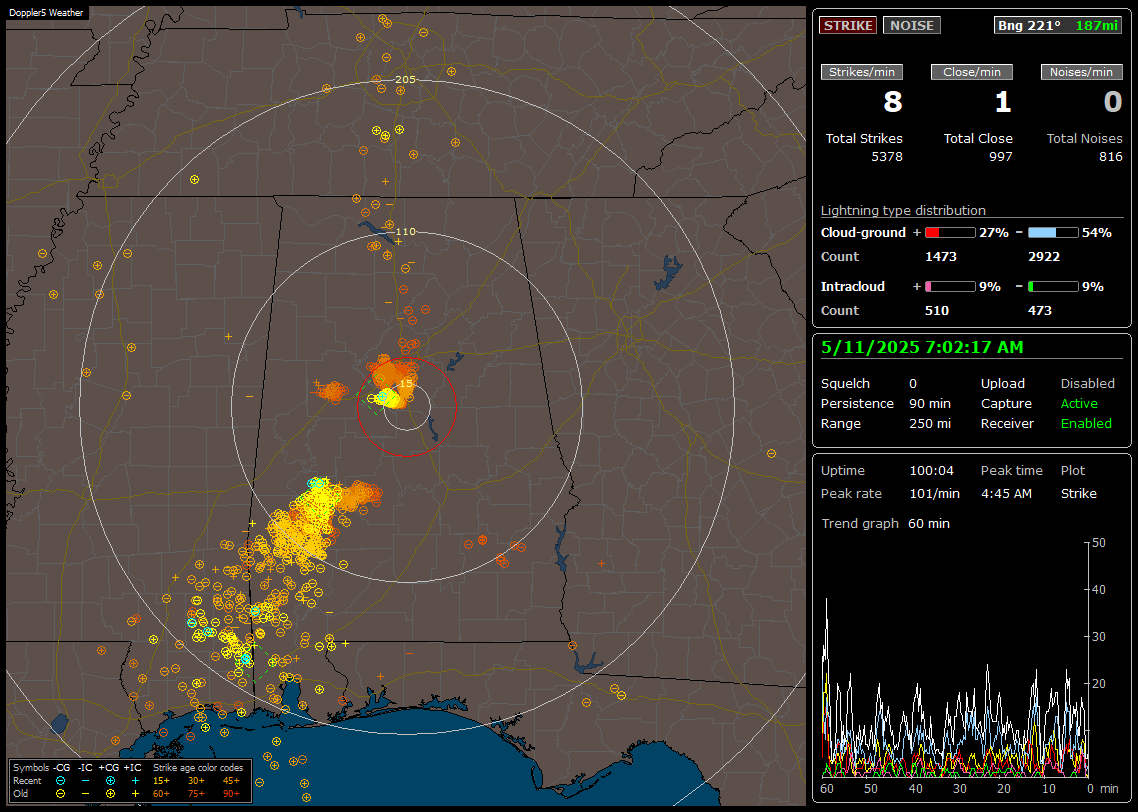Click the Total Close value 997
This screenshot has height=812, width=1138.
tap(1000, 157)
